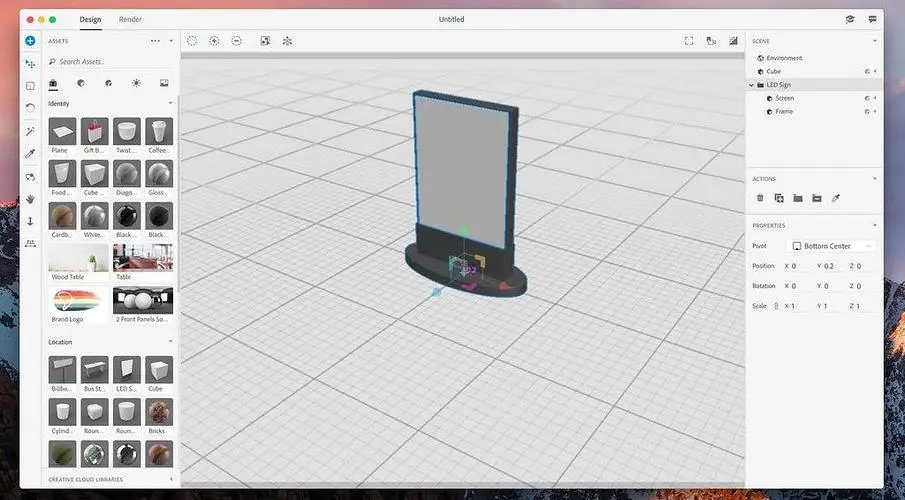Collapse the Properties panel arrow
This screenshot has width=905, height=500.
click(x=875, y=225)
